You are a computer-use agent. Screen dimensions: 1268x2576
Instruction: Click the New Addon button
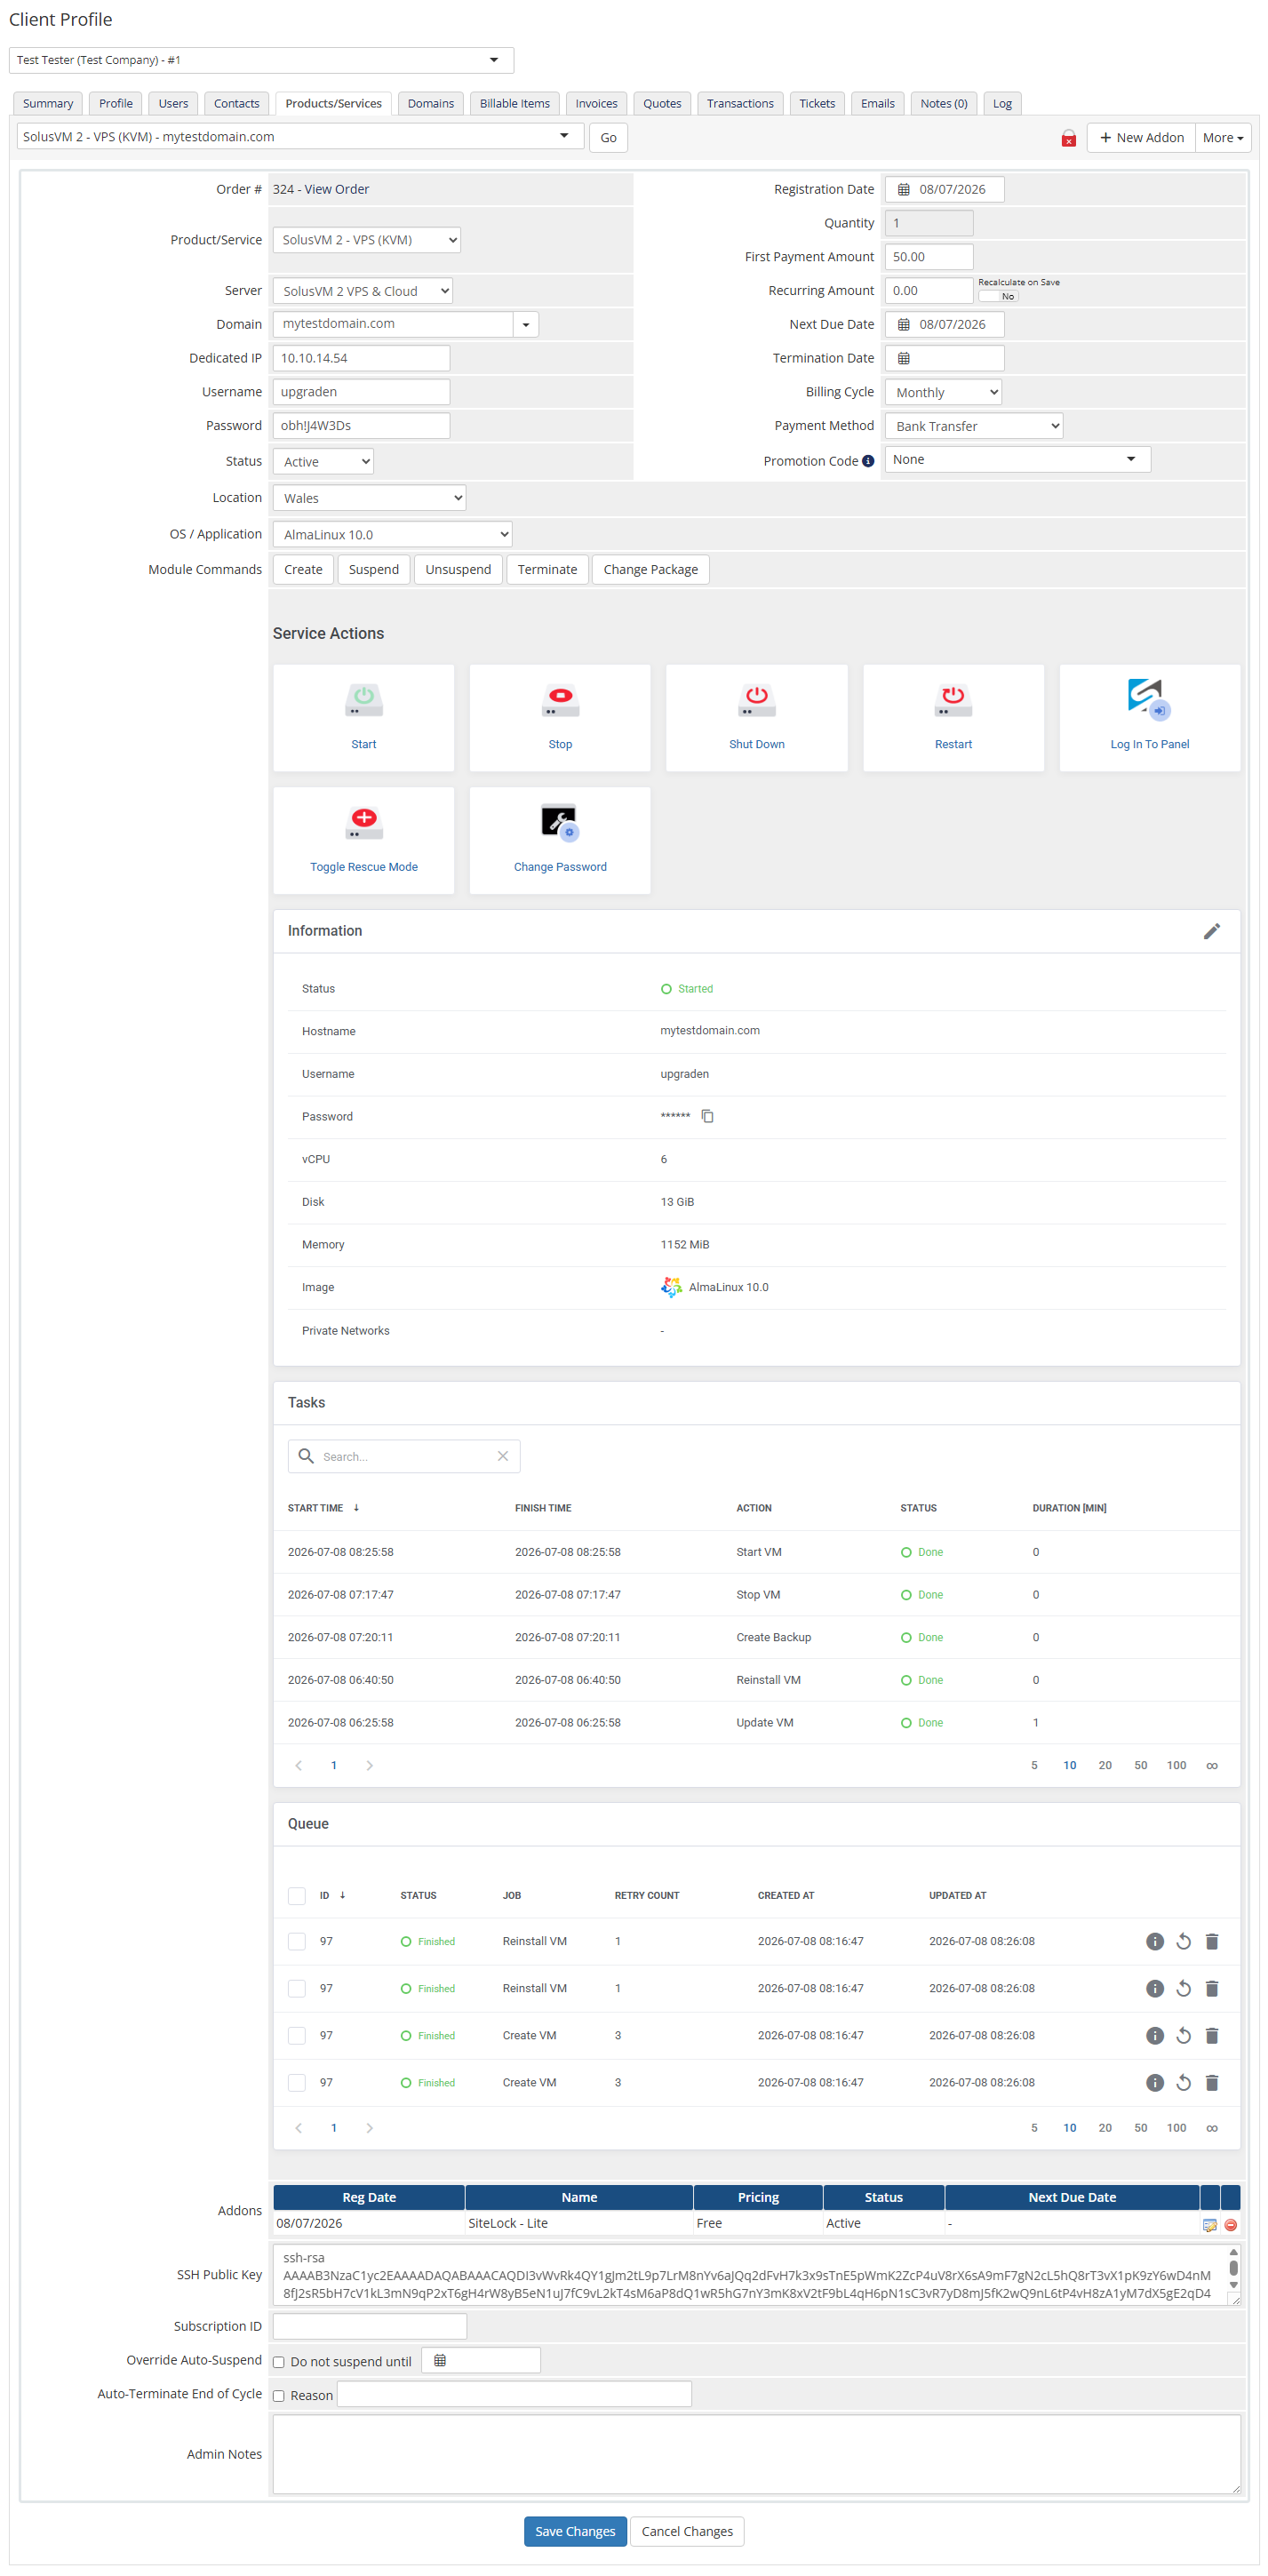(x=1140, y=137)
